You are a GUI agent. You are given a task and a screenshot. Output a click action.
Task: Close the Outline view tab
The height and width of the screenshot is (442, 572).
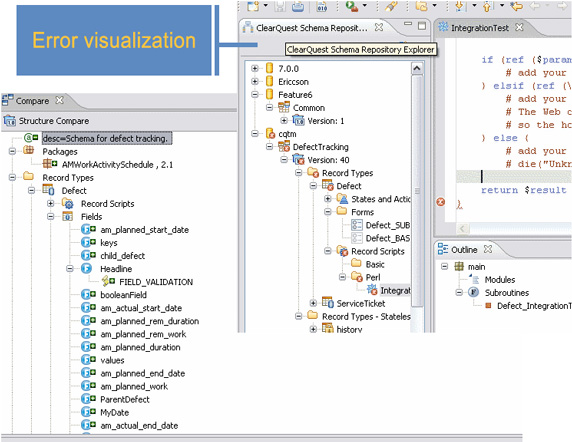488,249
